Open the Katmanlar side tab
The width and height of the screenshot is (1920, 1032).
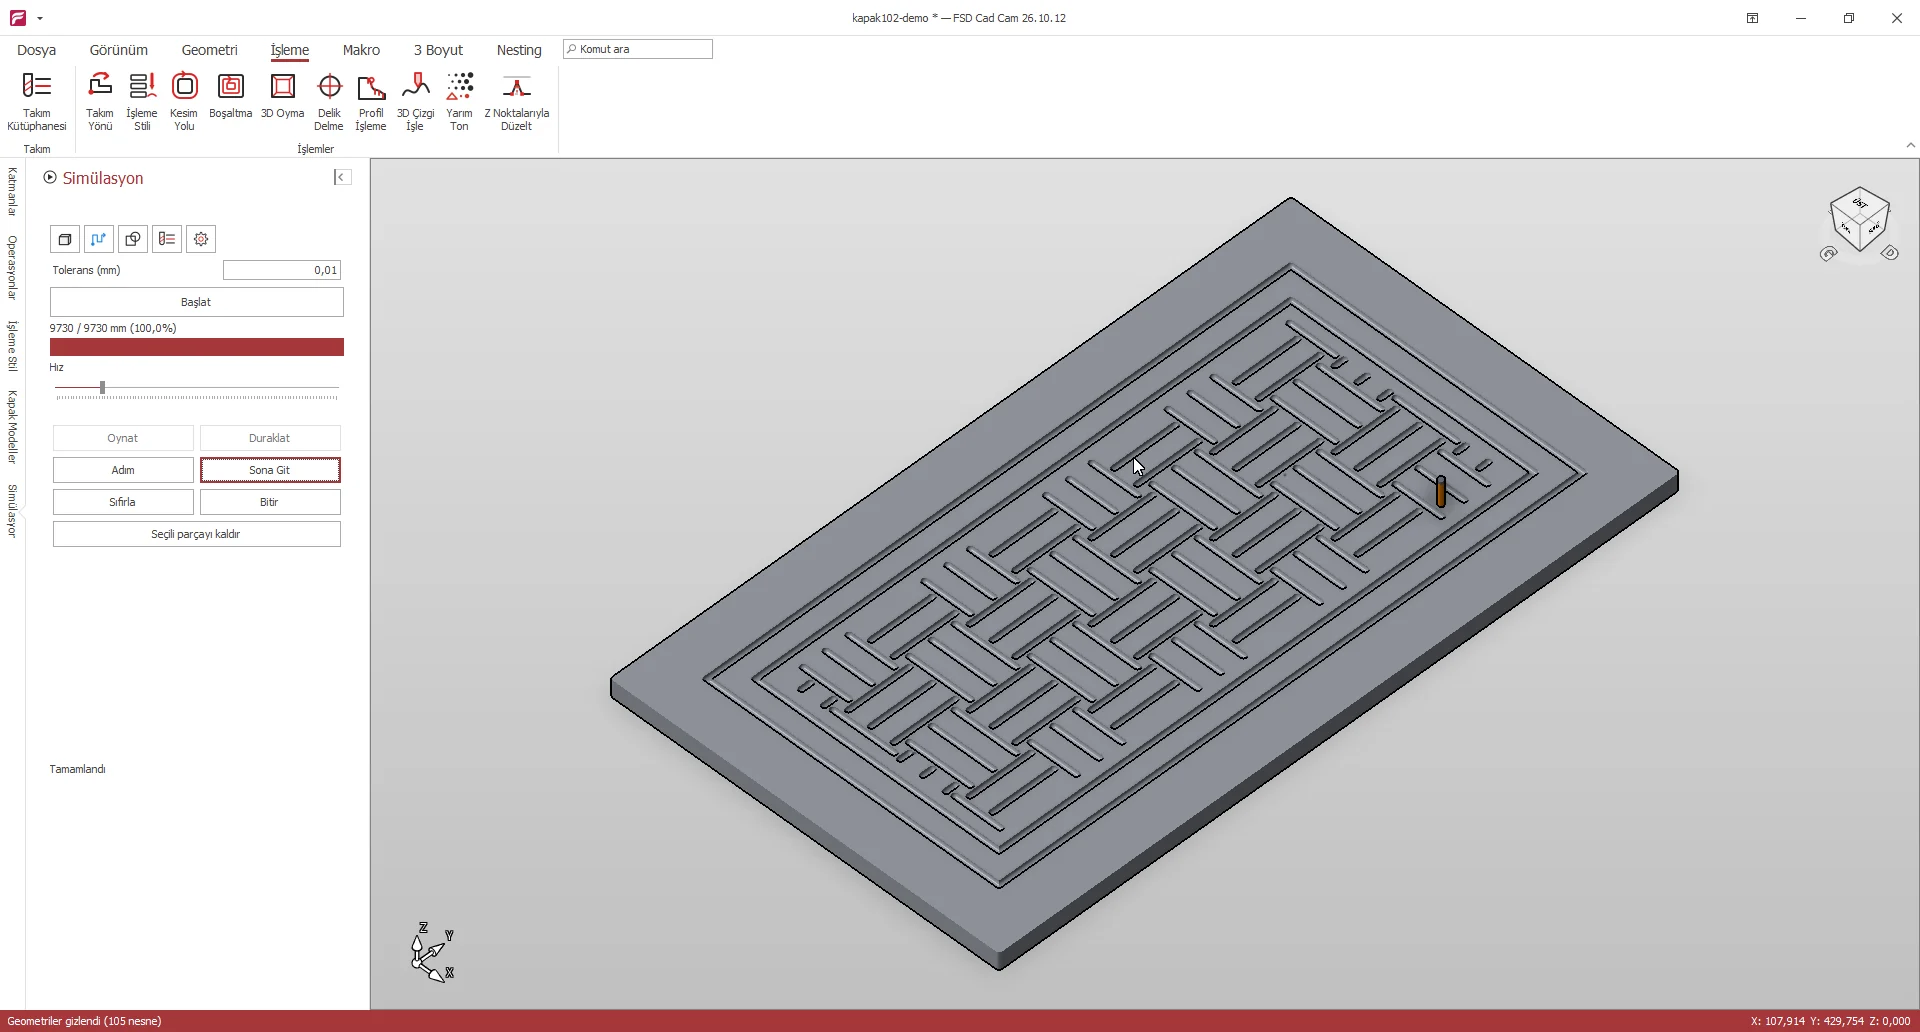click(x=12, y=192)
